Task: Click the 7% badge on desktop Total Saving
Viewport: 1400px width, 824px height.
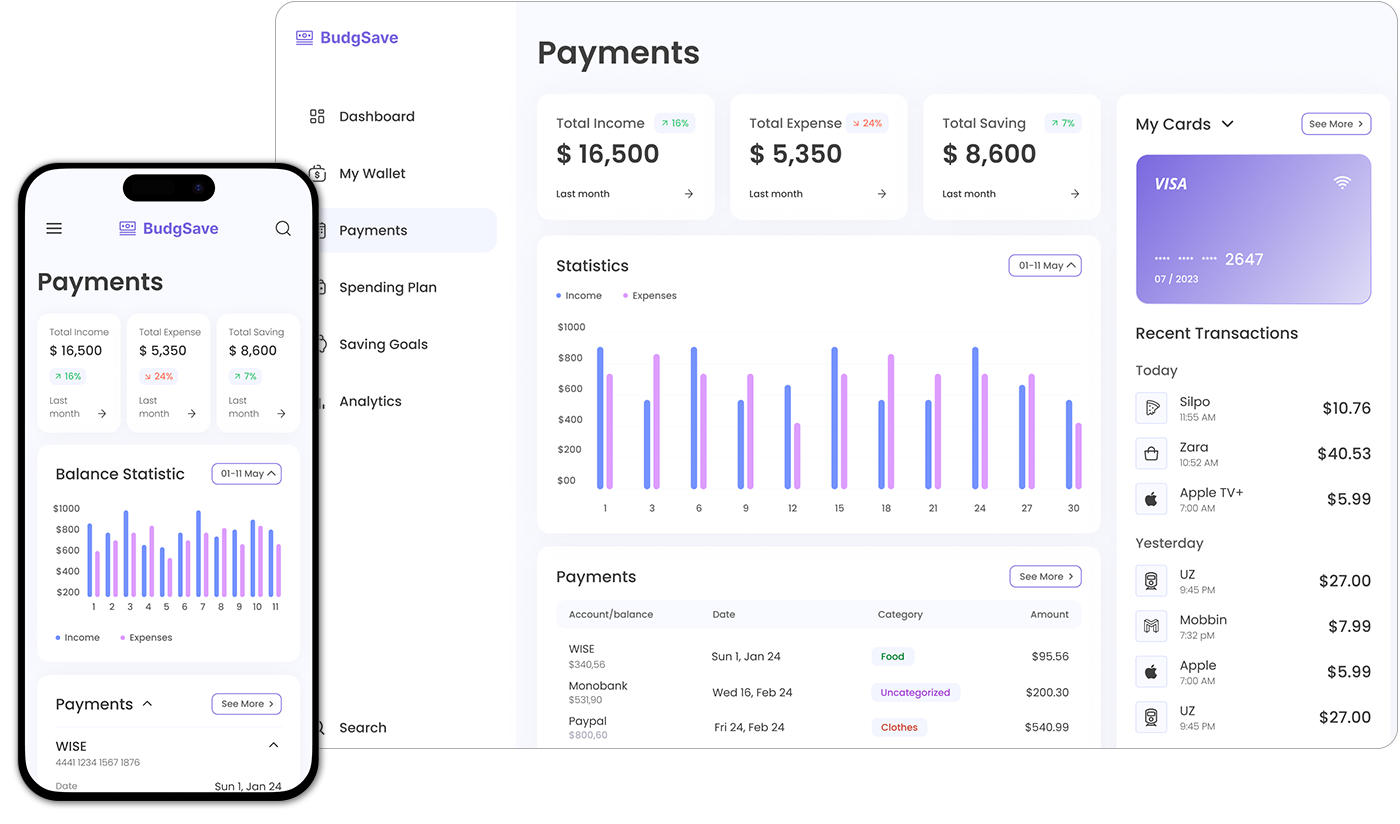Action: tap(1063, 123)
